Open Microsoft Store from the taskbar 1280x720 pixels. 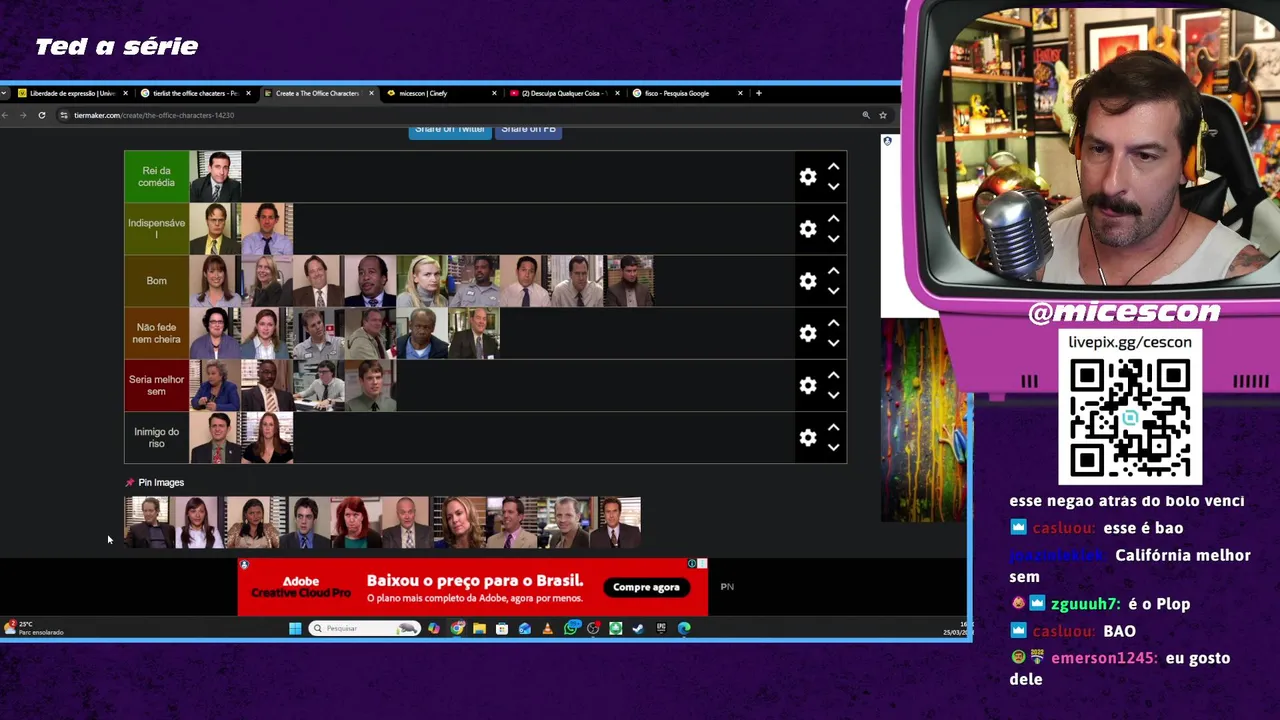[502, 628]
